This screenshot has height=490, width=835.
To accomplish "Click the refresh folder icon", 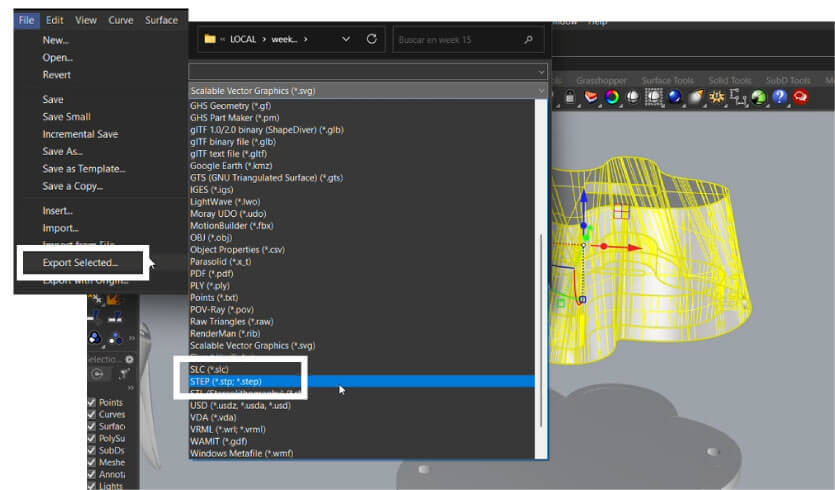I will [372, 39].
